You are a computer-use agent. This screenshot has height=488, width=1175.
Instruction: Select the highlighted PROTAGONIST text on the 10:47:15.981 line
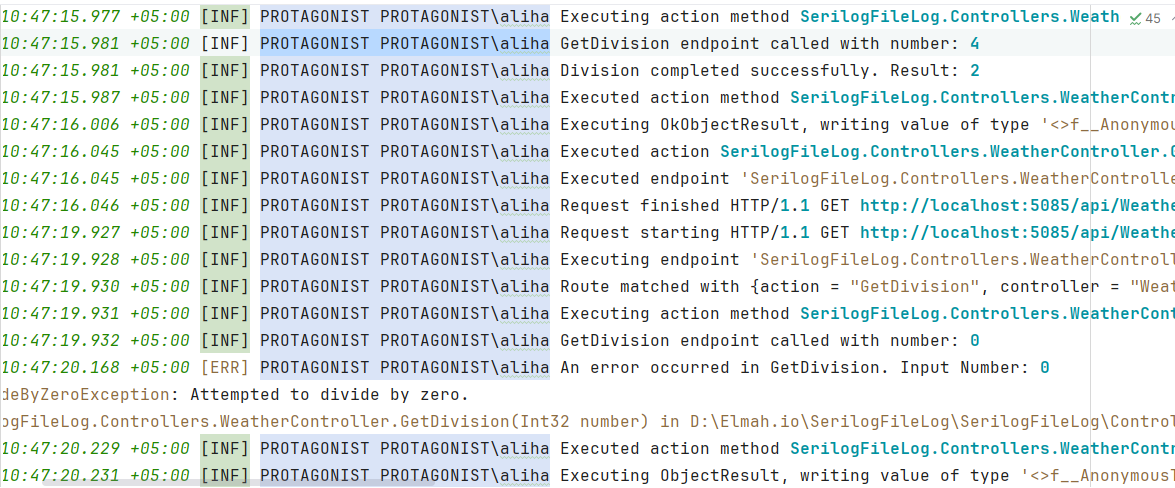[x=315, y=43]
